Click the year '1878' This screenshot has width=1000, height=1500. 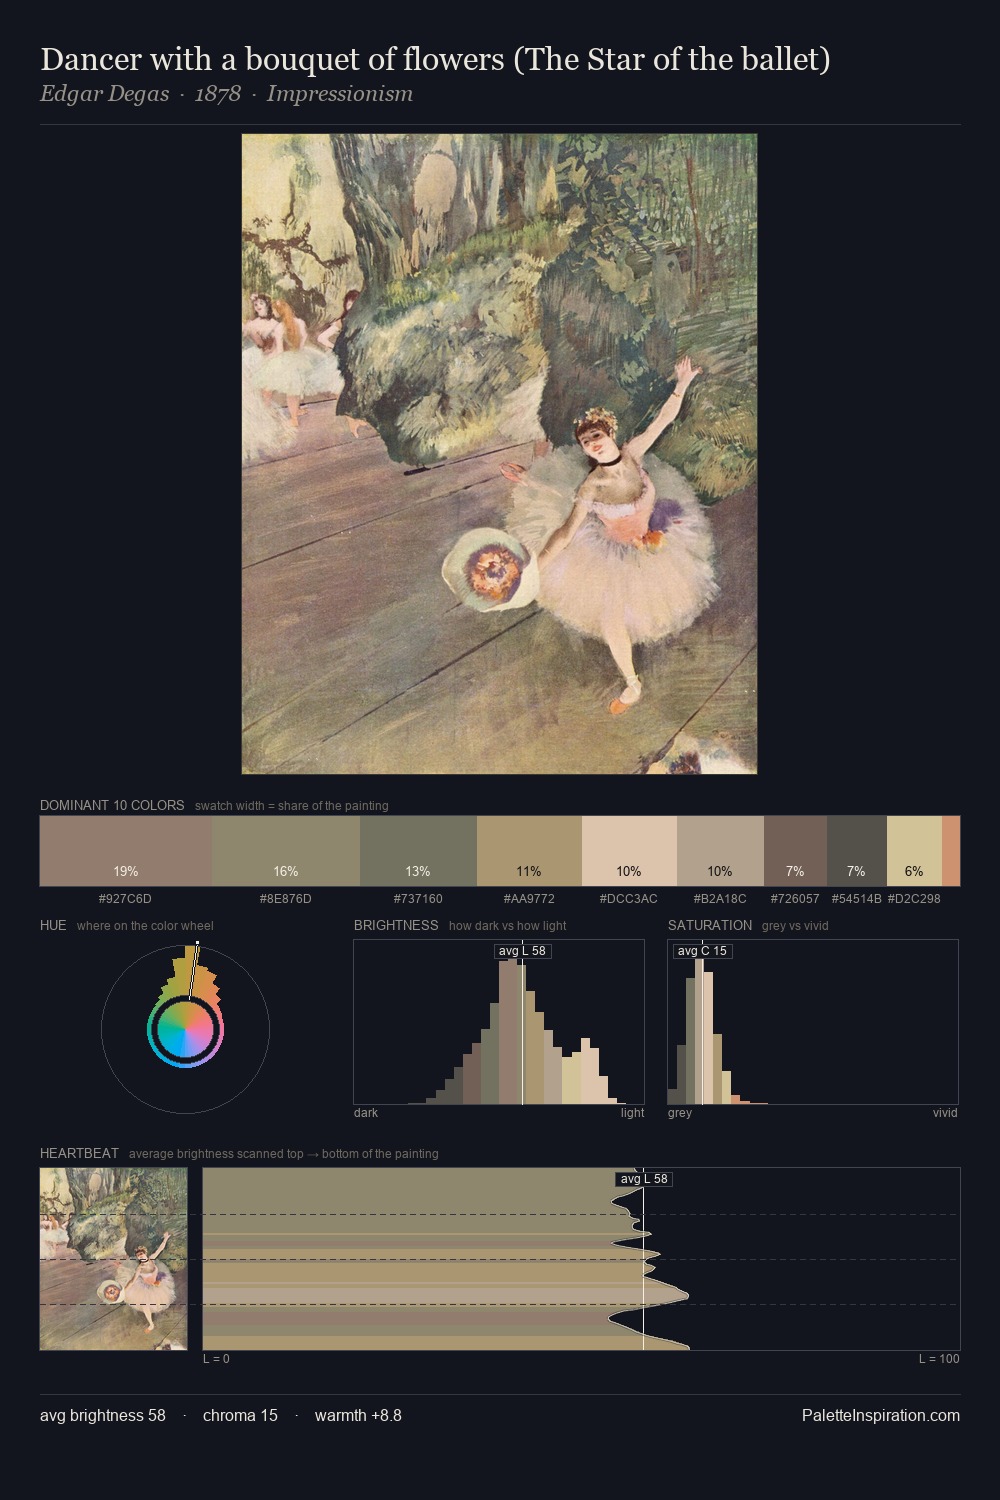coord(218,94)
